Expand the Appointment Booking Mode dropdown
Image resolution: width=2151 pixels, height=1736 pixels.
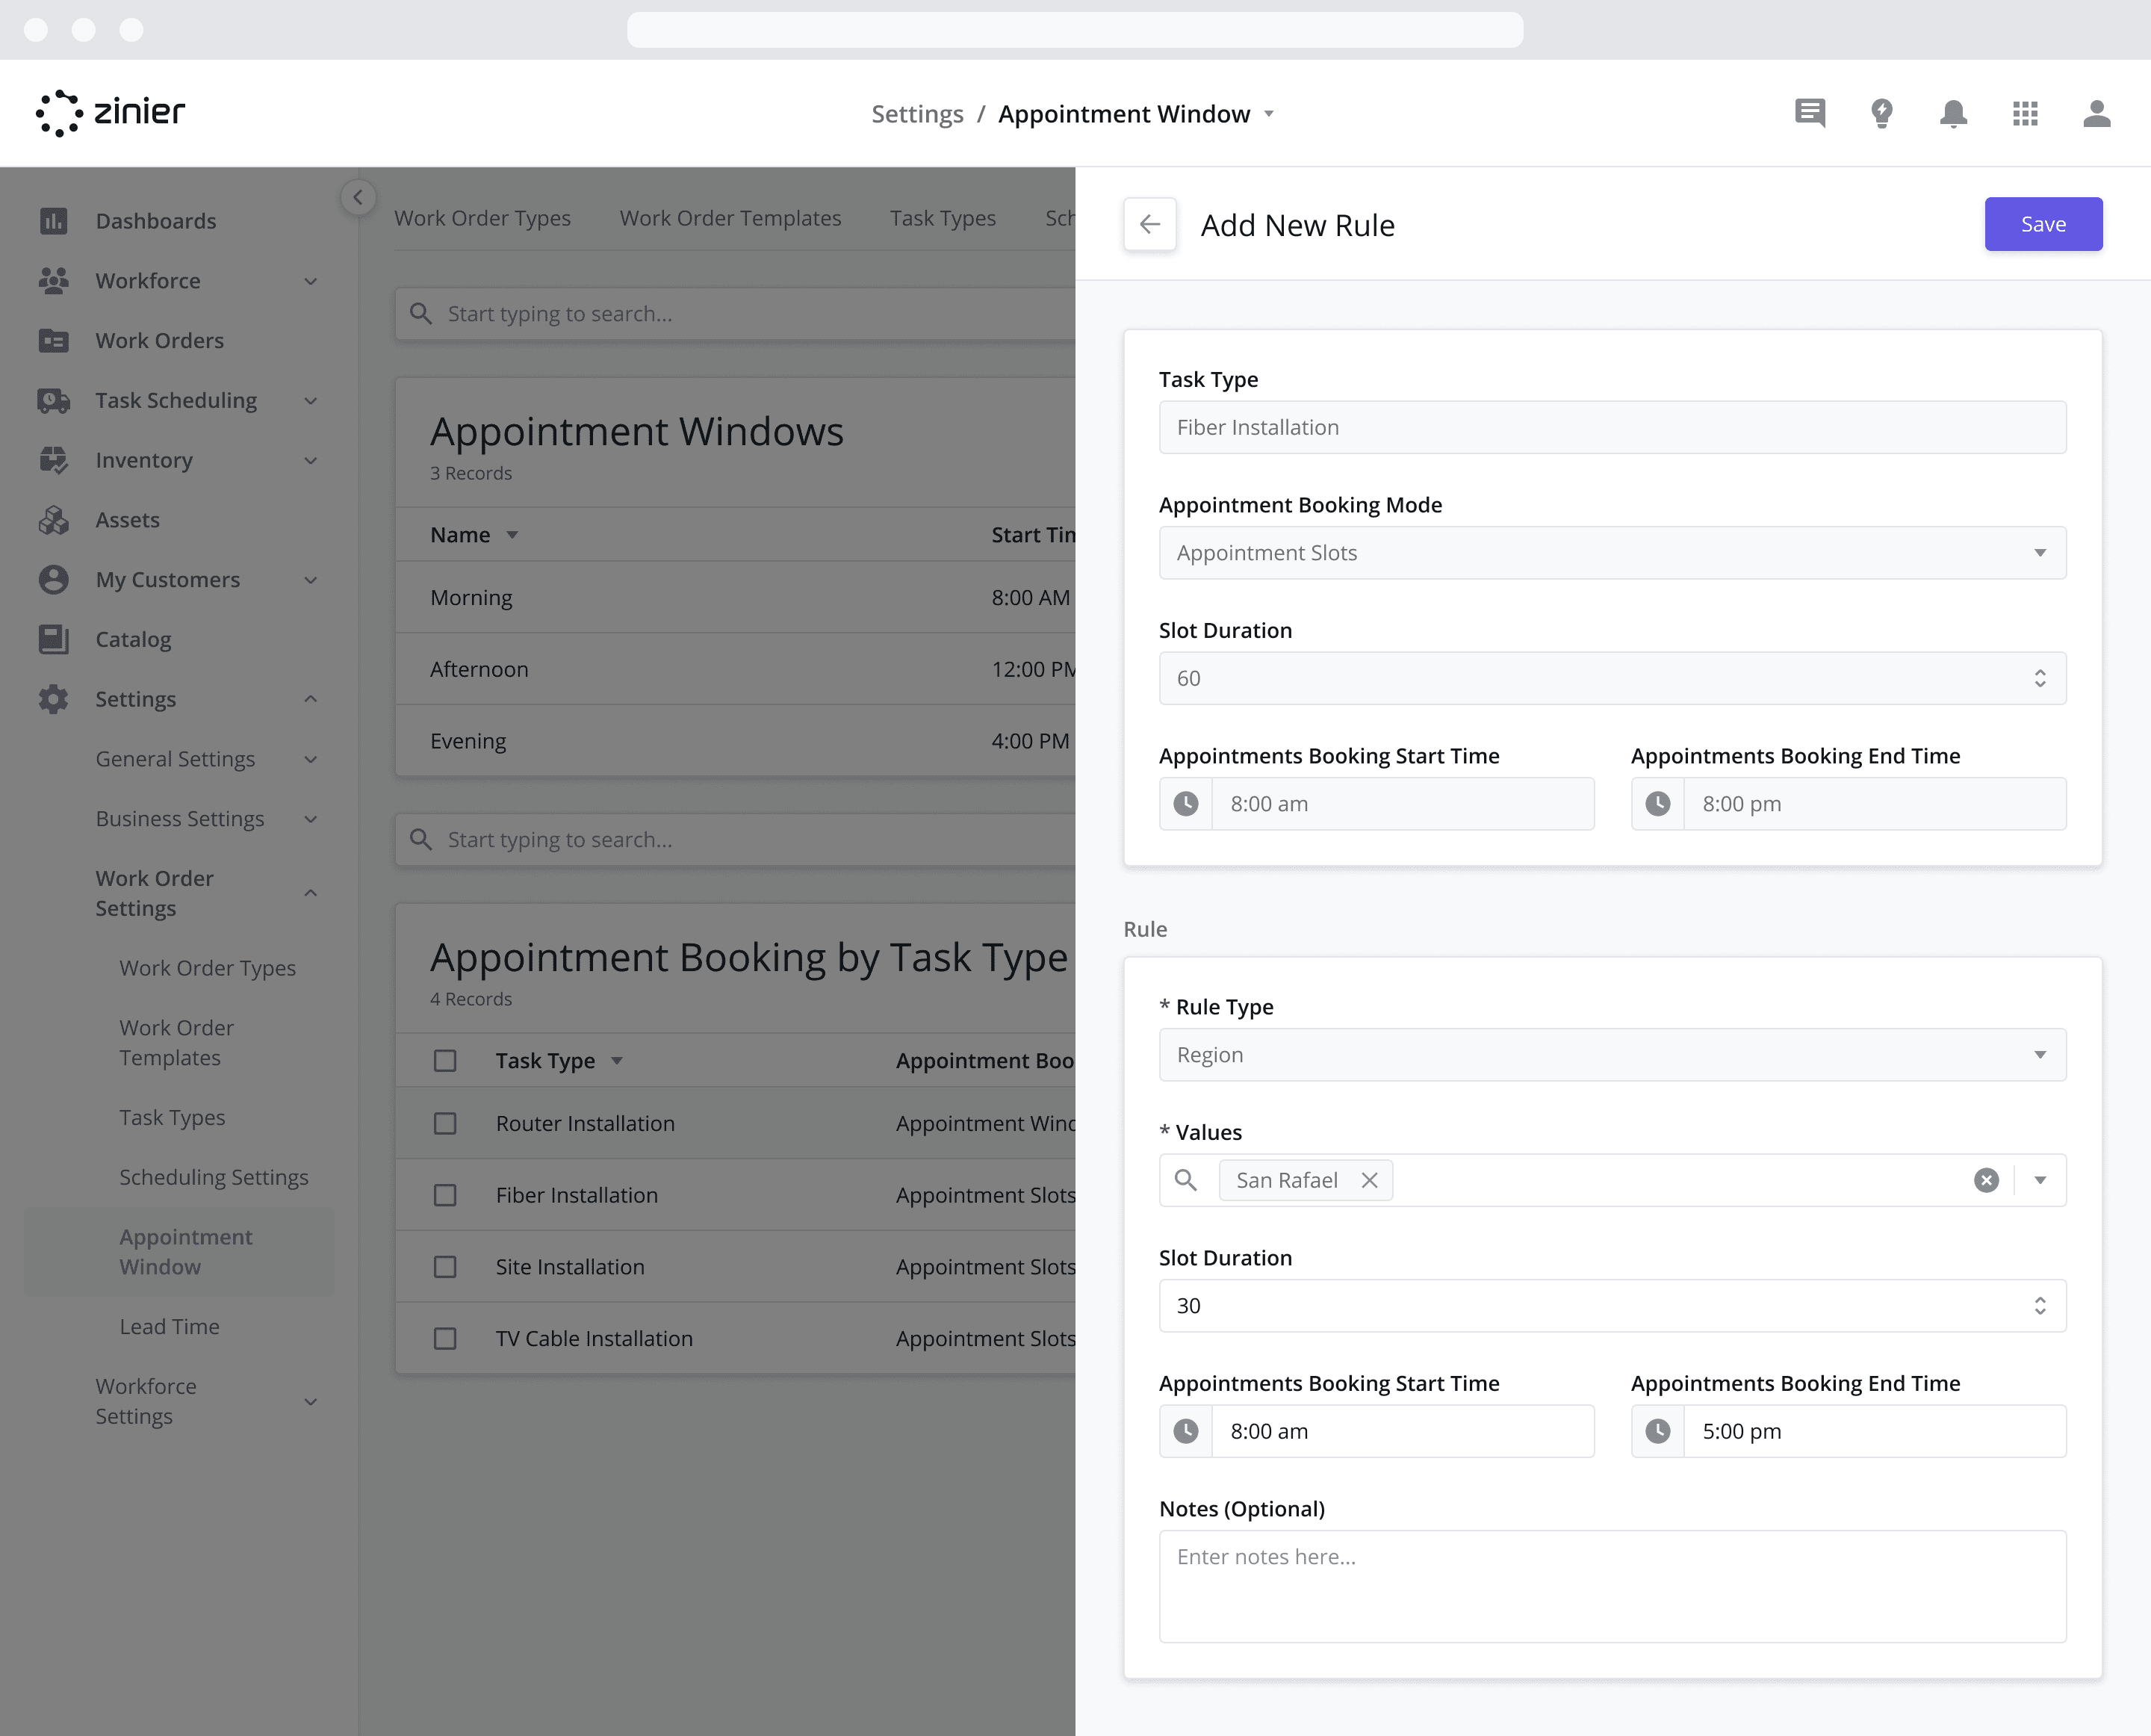(2040, 553)
